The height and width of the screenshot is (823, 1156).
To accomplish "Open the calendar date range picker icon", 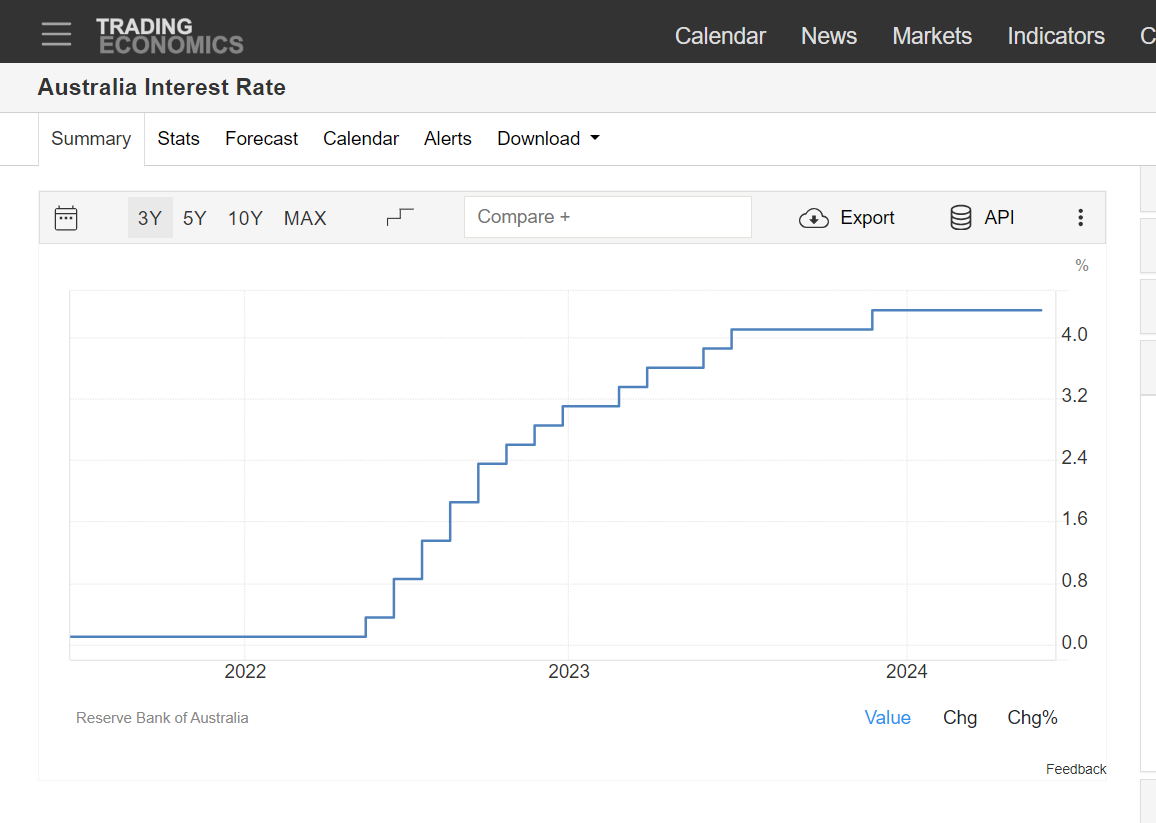I will pyautogui.click(x=66, y=218).
